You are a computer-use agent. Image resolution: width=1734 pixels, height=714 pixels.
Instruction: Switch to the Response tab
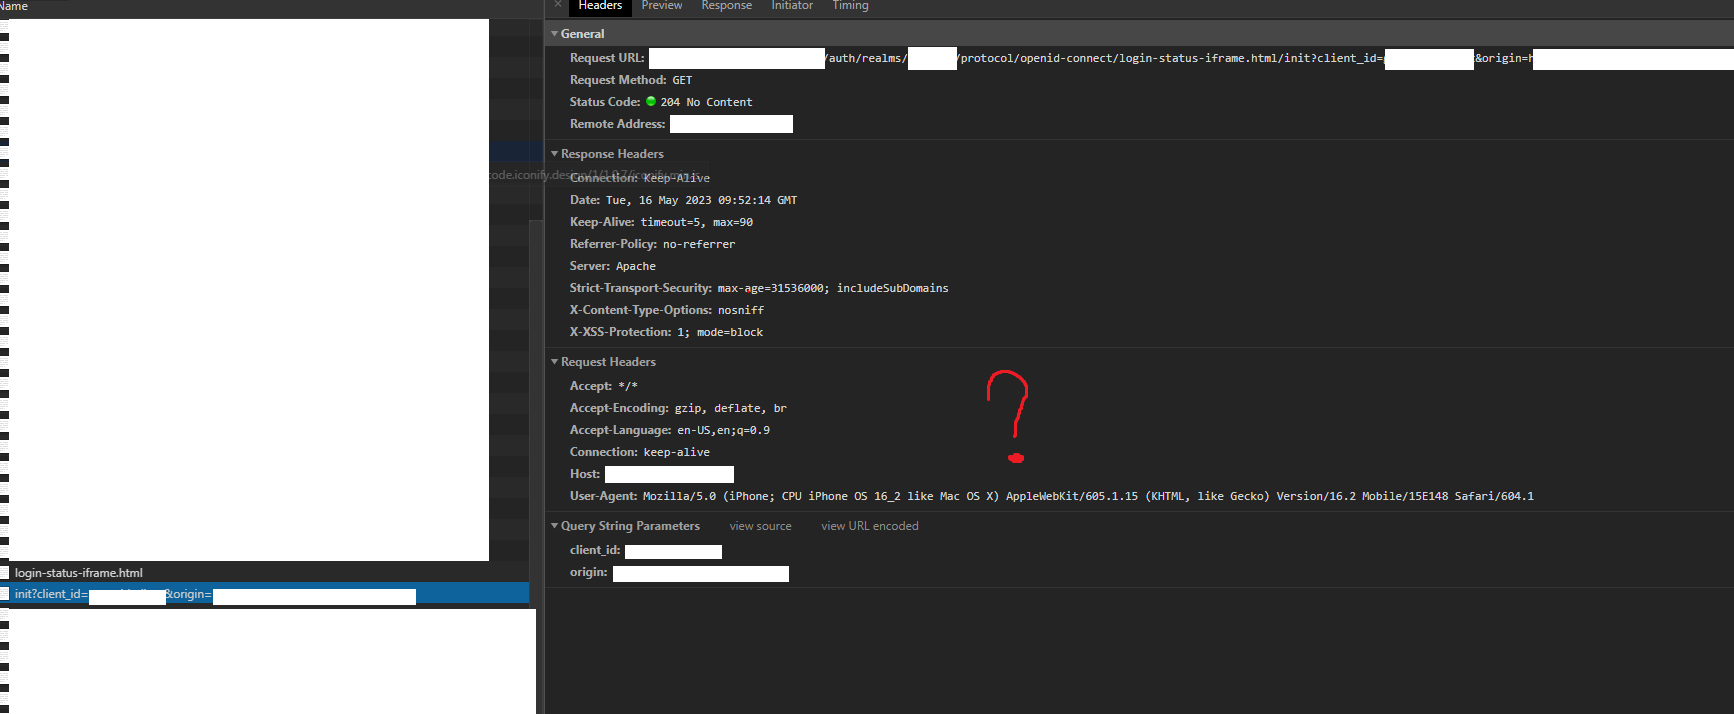click(x=727, y=6)
